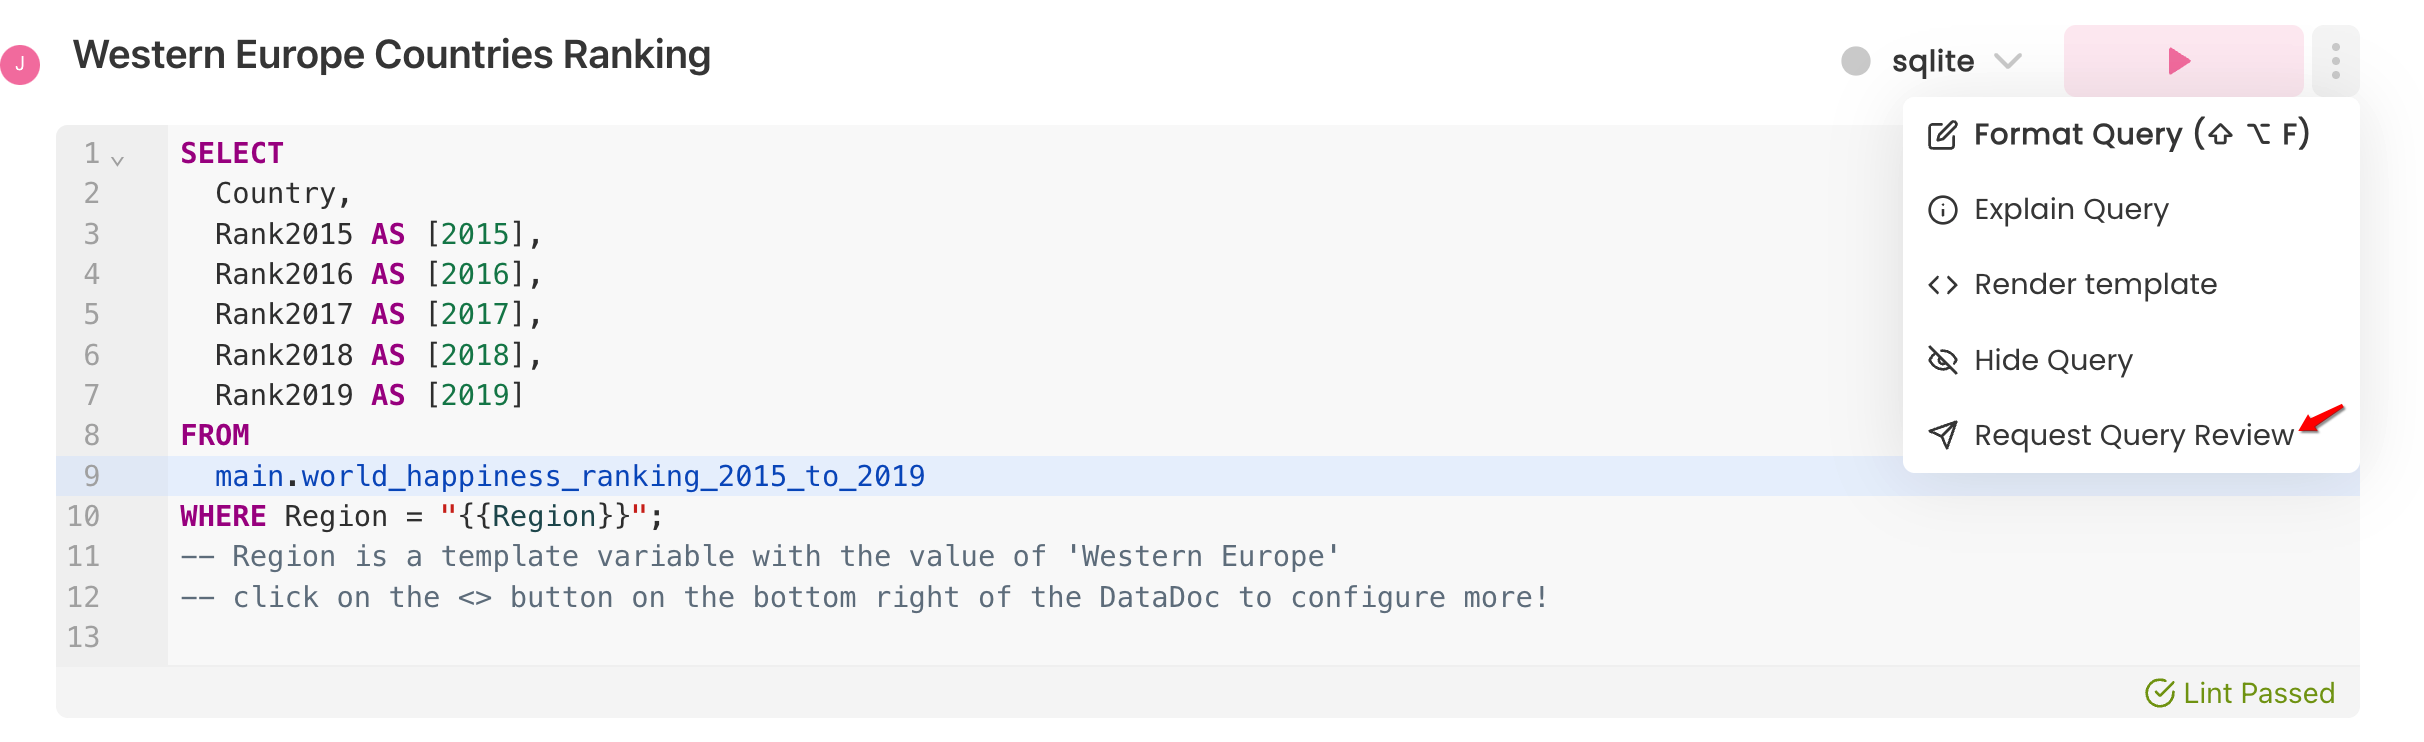2424x742 pixels.
Task: Click the Format Query pencil icon
Action: click(1942, 135)
